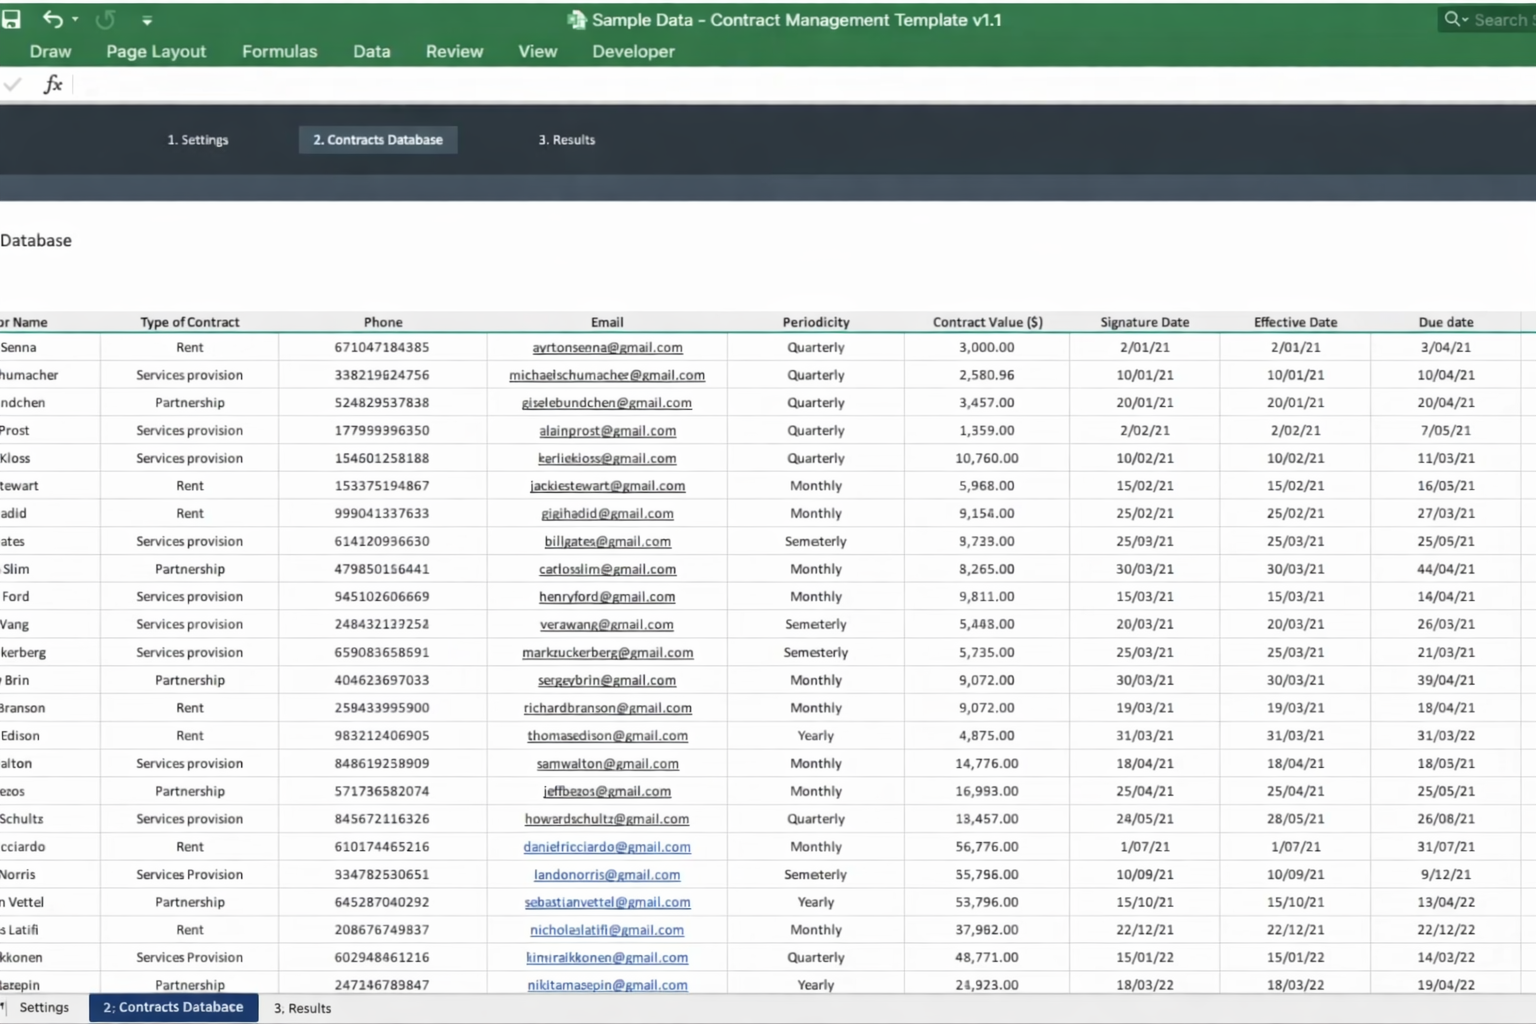Click the Search magnifier icon
The width and height of the screenshot is (1536, 1024).
coord(1451,19)
